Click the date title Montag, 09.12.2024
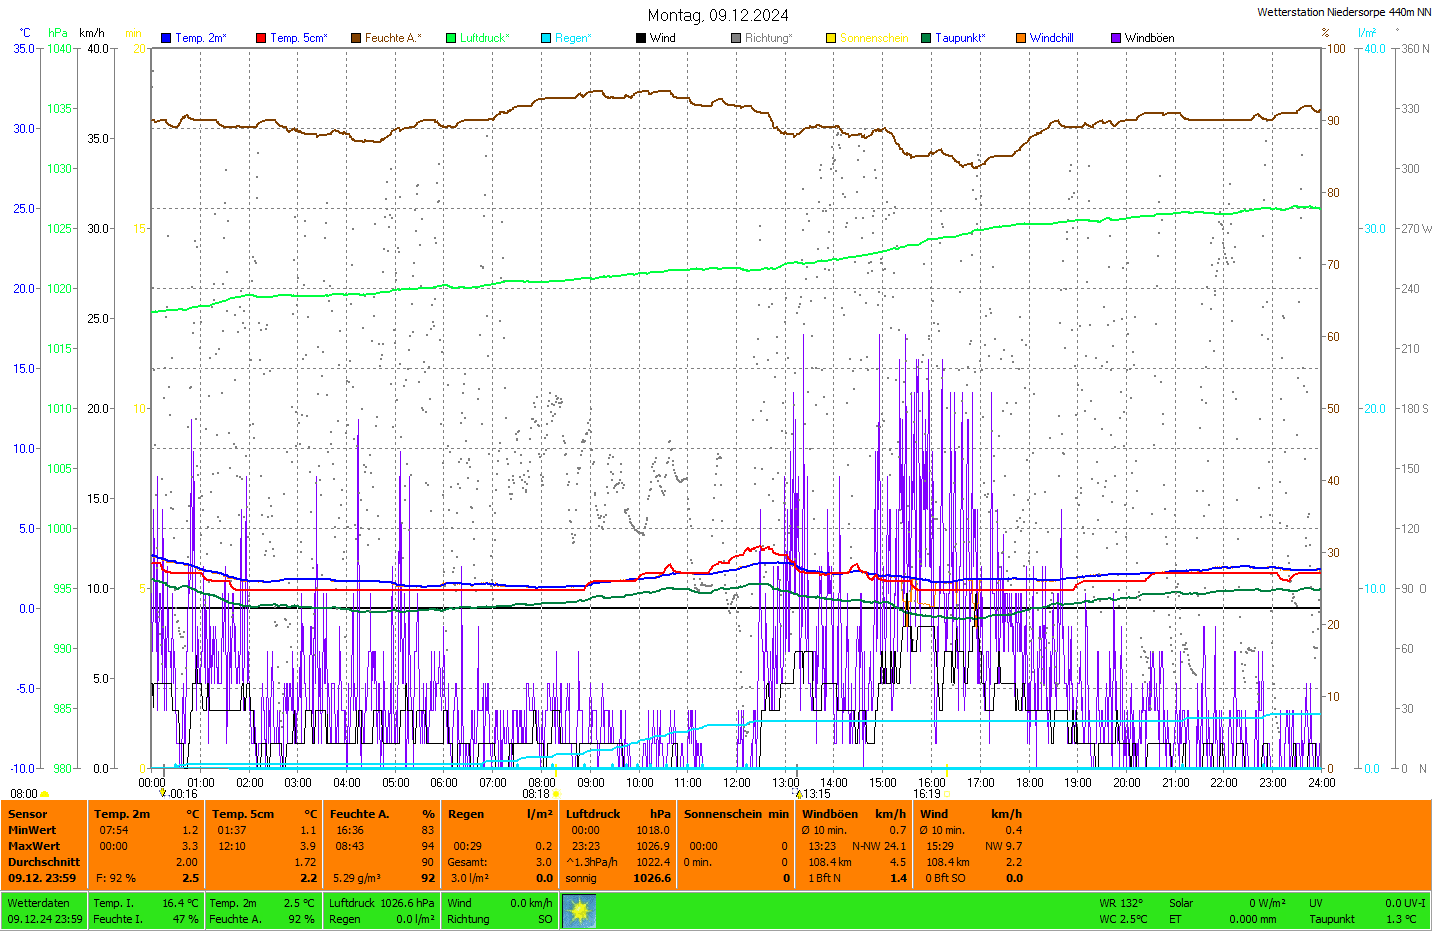Image resolution: width=1432 pixels, height=931 pixels. [x=717, y=15]
